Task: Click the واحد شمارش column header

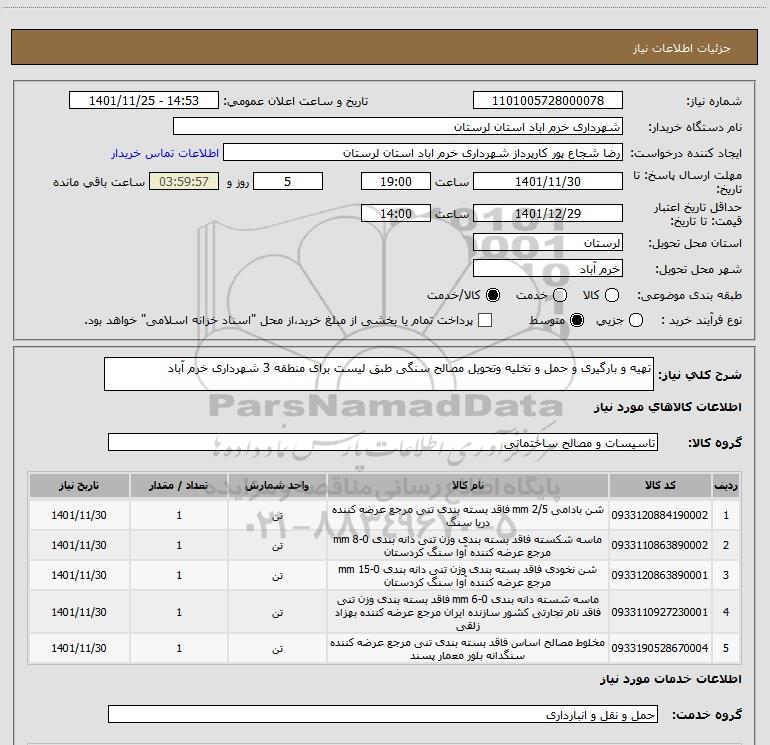Action: 277,486
